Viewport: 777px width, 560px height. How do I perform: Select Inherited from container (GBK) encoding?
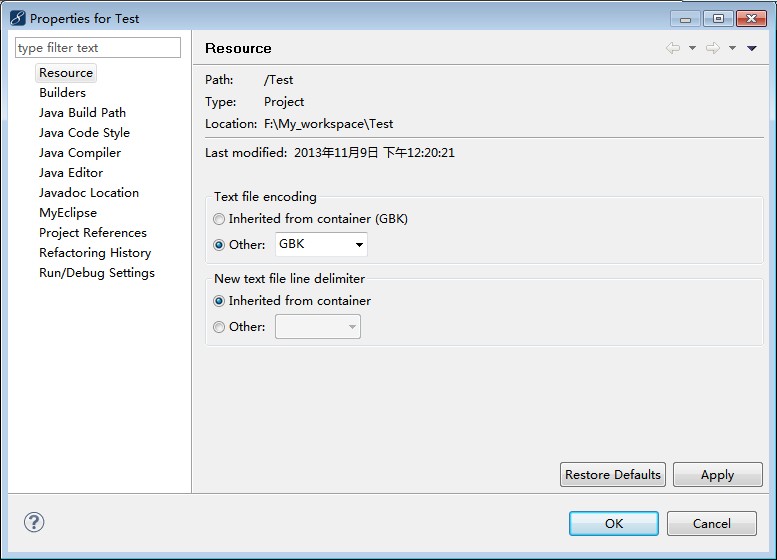(220, 219)
